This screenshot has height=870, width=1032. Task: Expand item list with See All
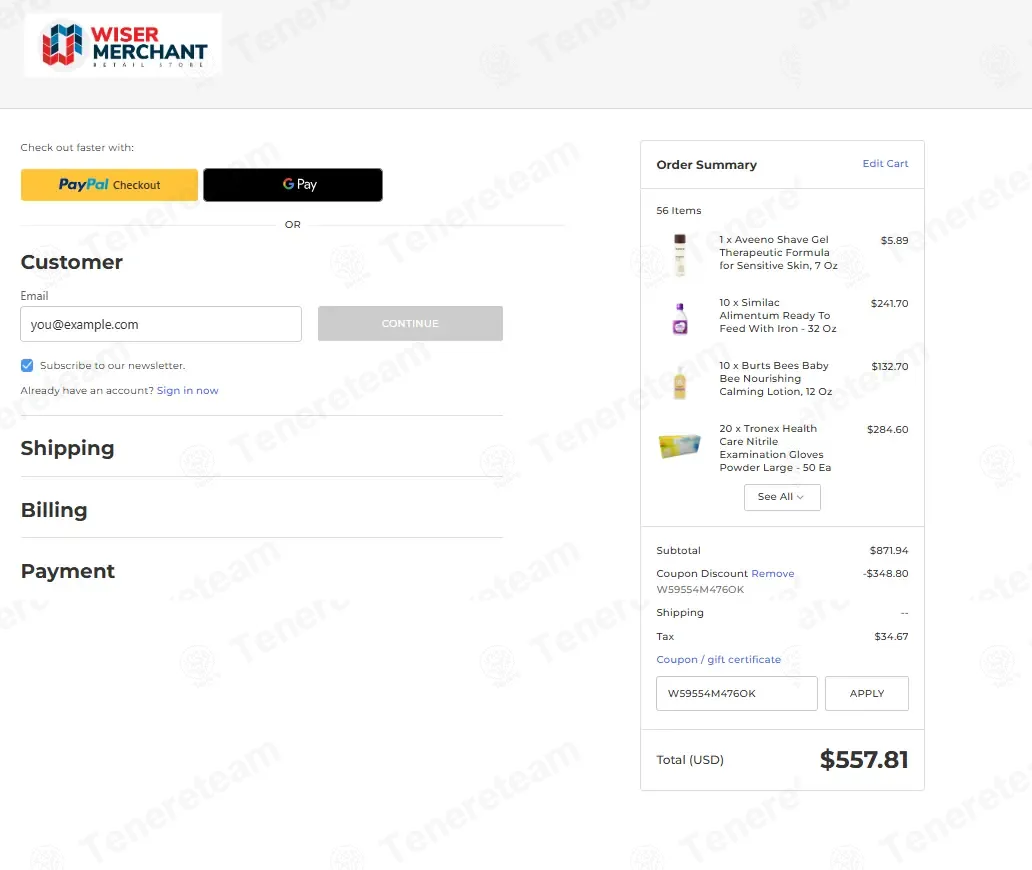click(x=782, y=497)
